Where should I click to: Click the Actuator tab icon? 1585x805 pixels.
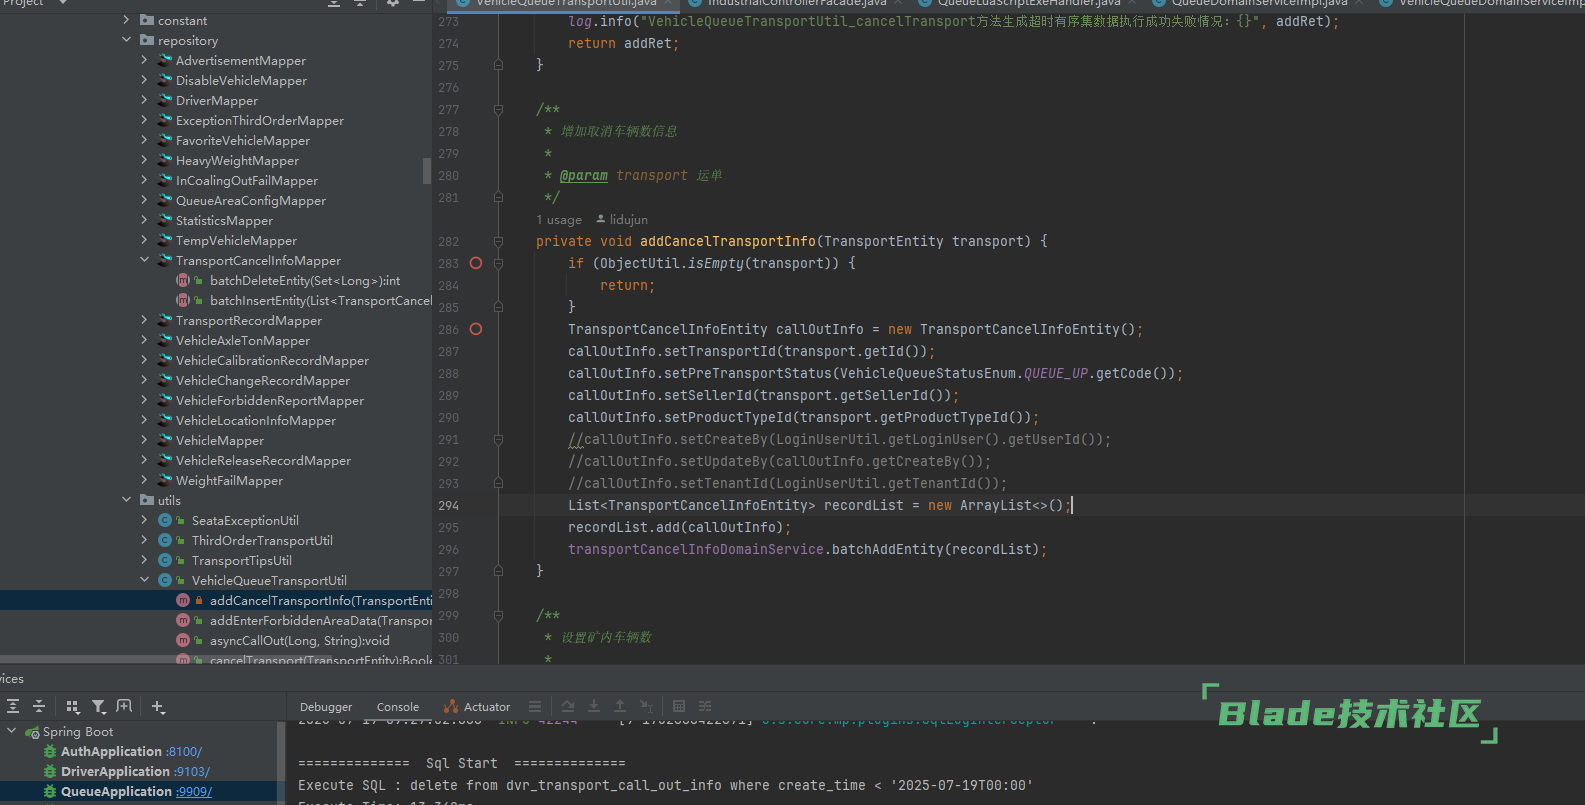click(x=451, y=707)
